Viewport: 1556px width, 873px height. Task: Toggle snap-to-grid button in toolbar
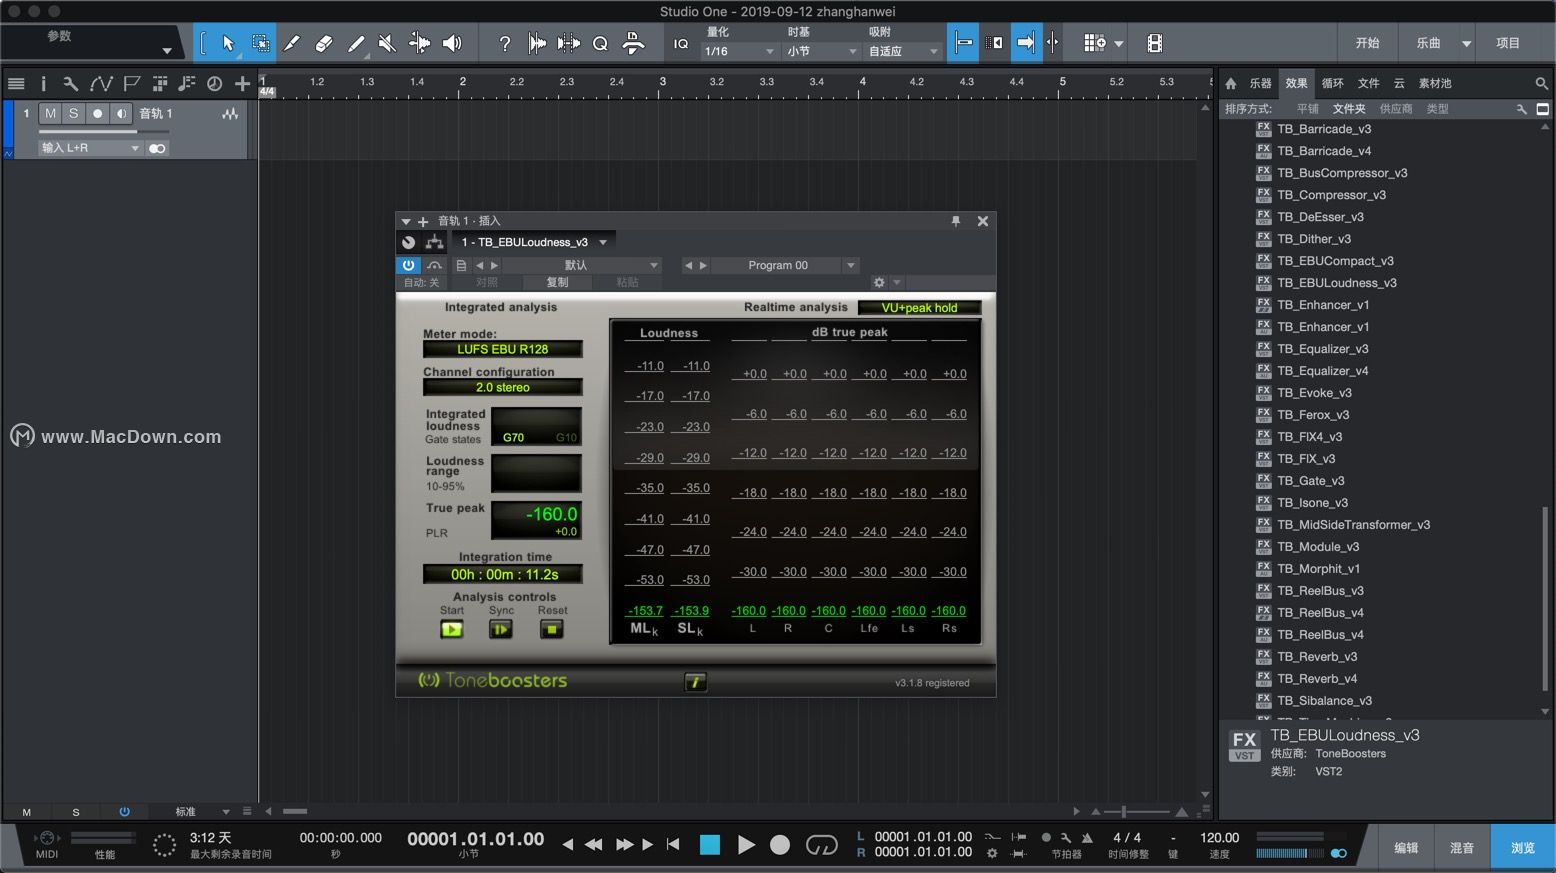[x=963, y=43]
